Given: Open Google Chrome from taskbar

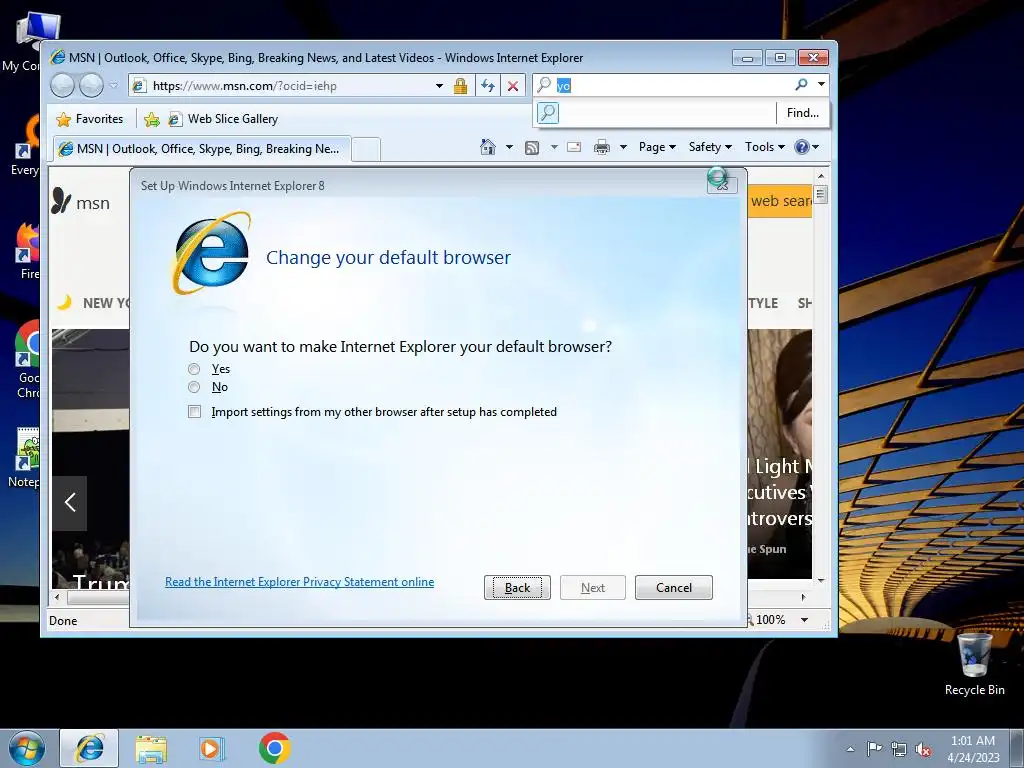Looking at the screenshot, I should coord(274,748).
